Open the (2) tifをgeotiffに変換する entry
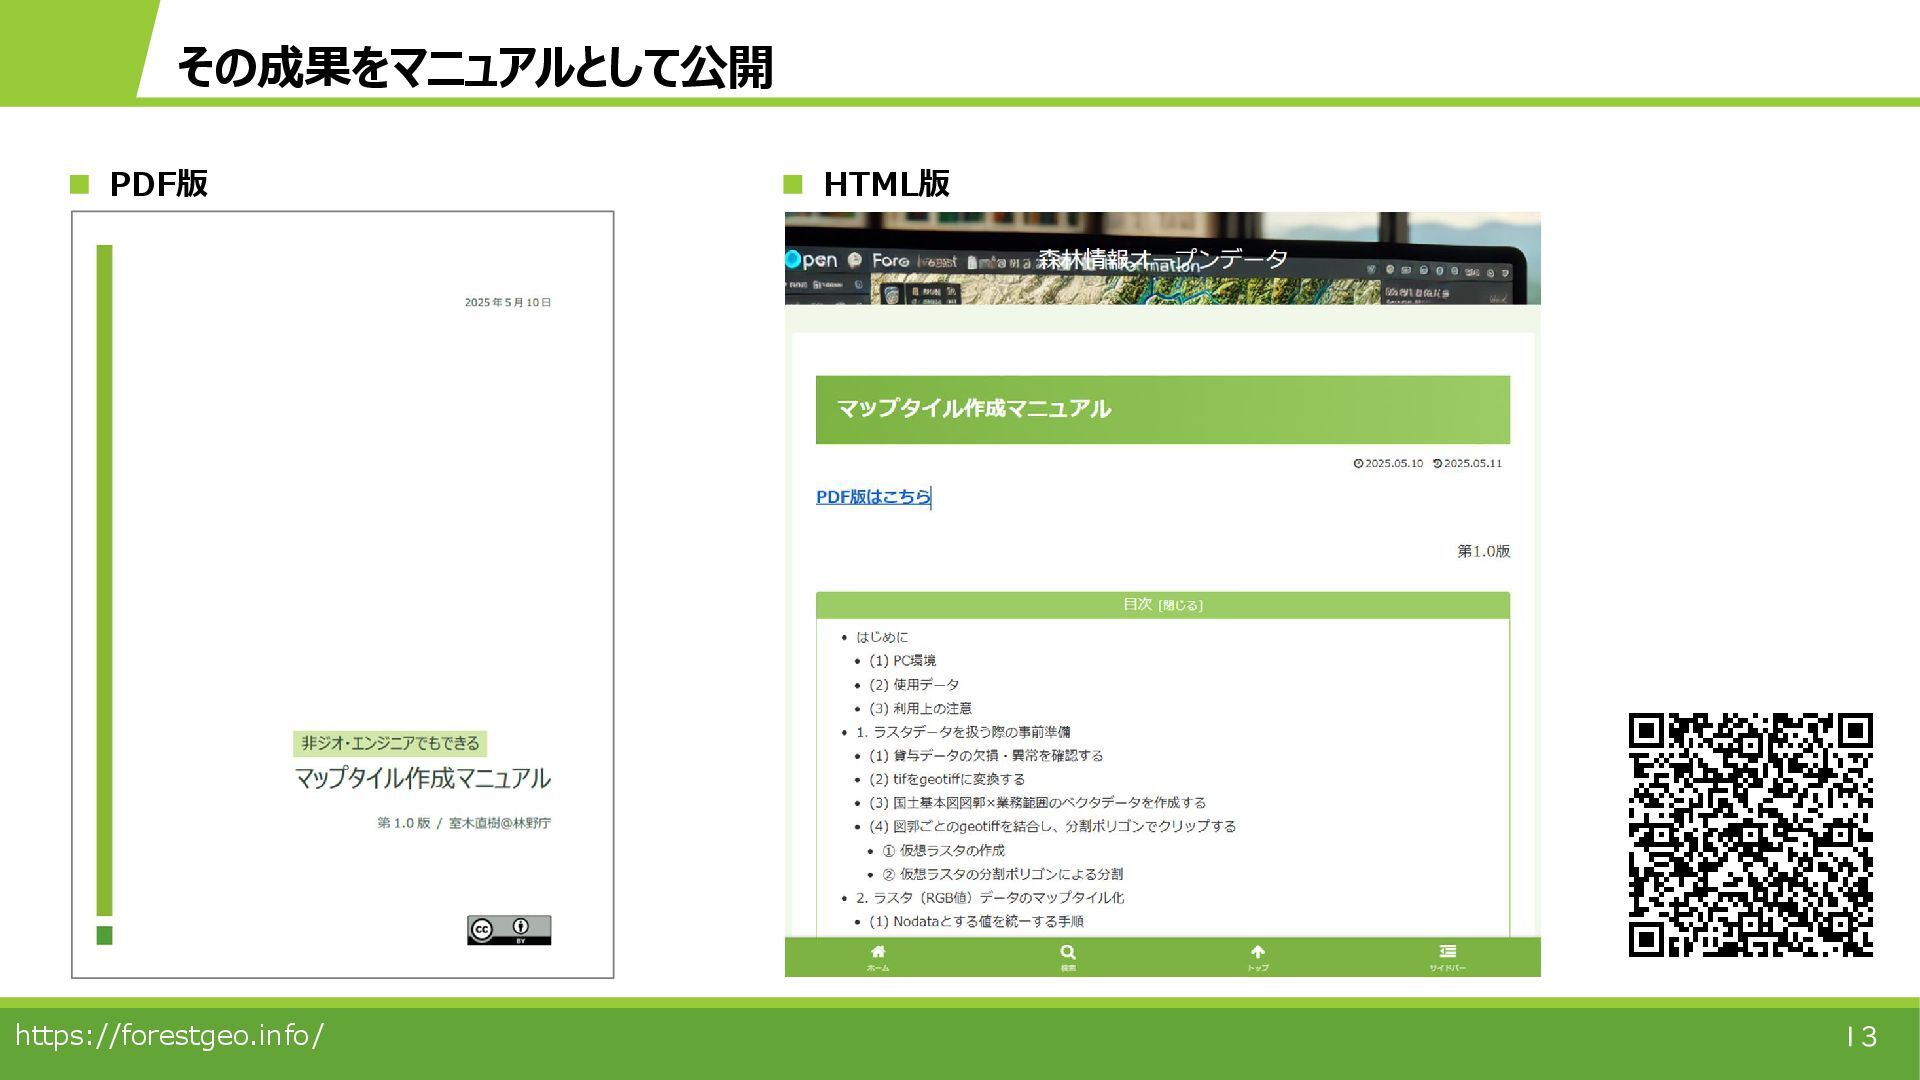This screenshot has width=1920, height=1080. (946, 779)
